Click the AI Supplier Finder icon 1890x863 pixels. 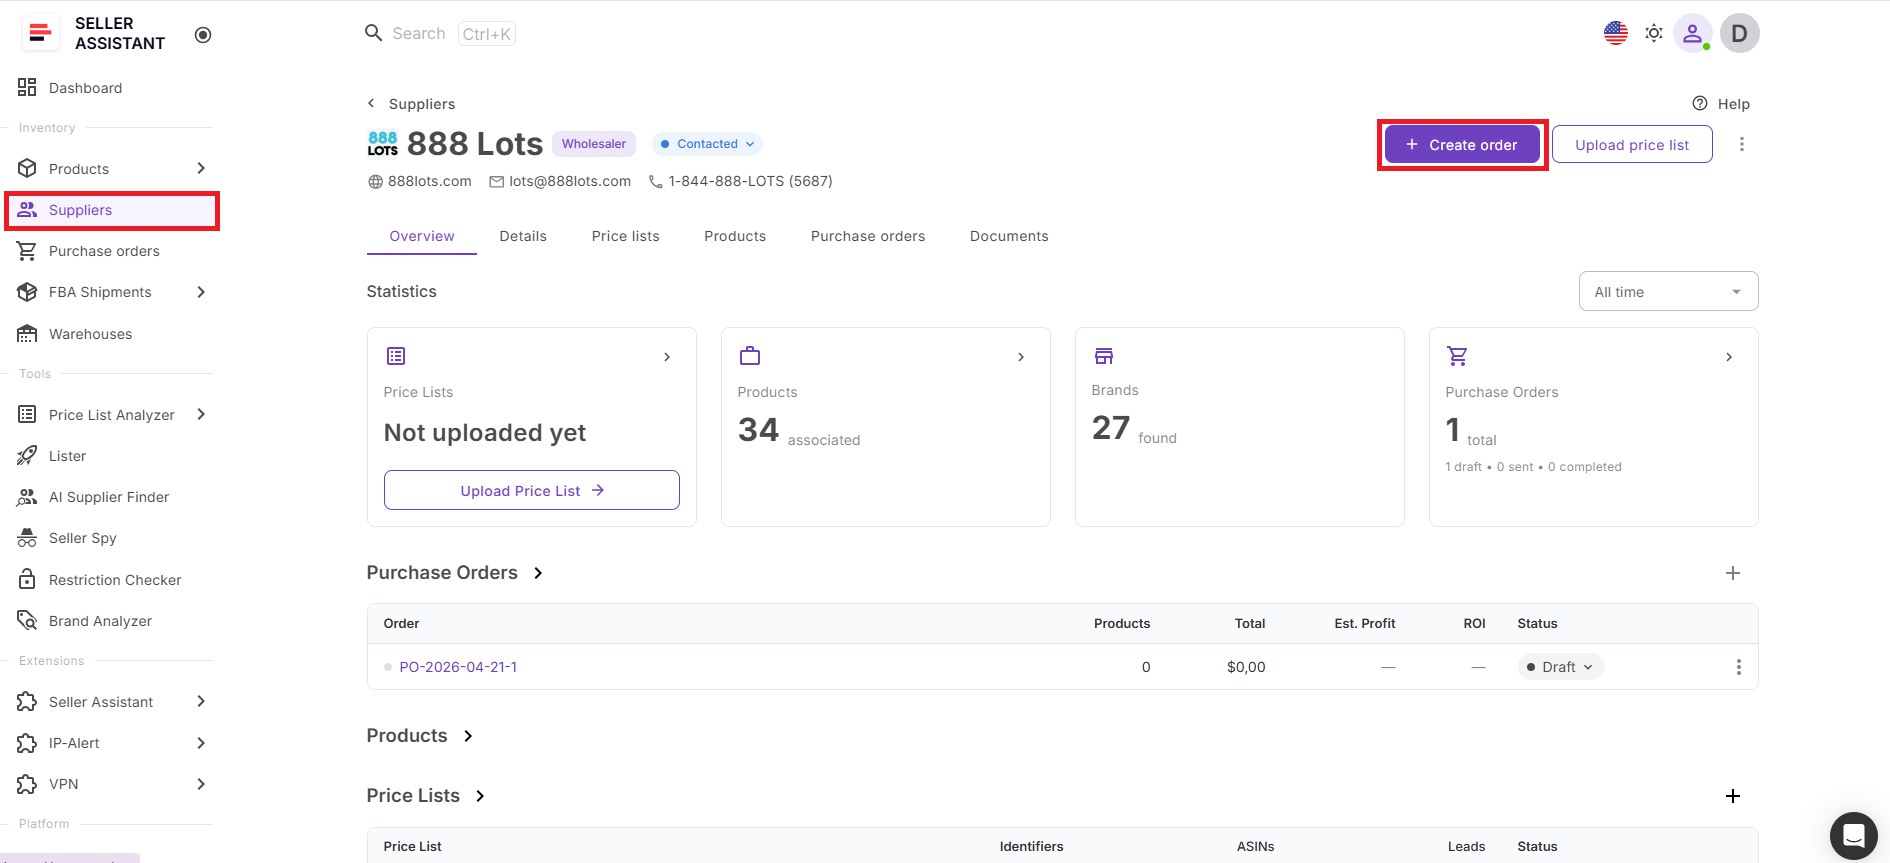point(27,497)
